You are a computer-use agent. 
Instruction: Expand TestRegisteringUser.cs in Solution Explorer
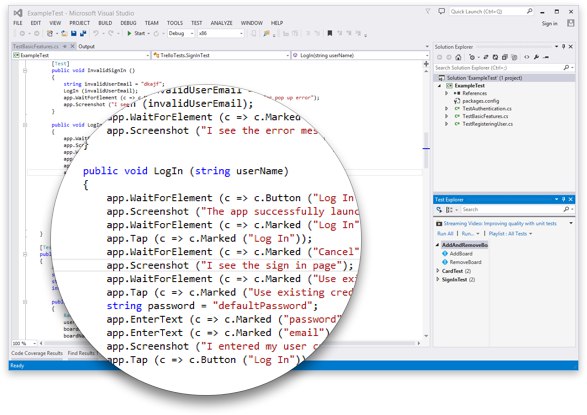(x=447, y=123)
